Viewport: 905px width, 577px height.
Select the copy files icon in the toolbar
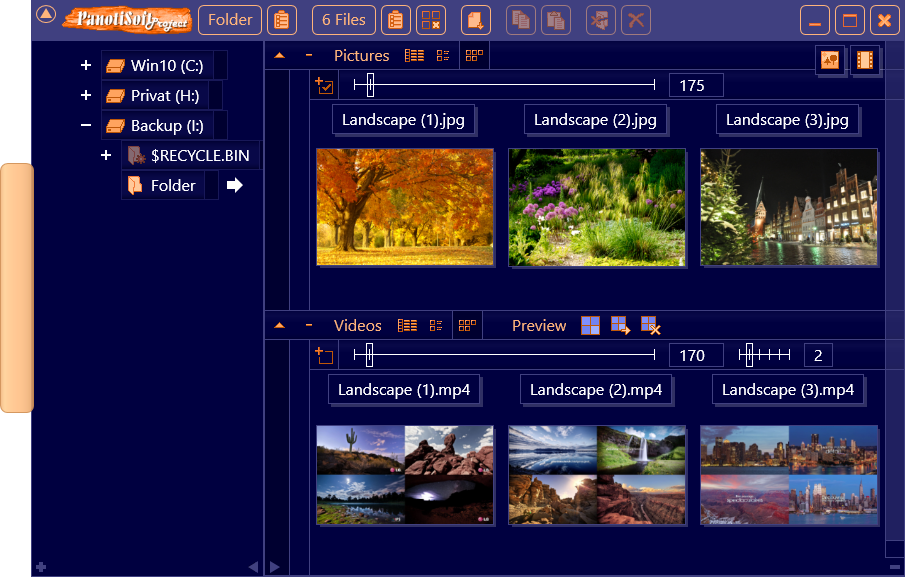pos(521,19)
